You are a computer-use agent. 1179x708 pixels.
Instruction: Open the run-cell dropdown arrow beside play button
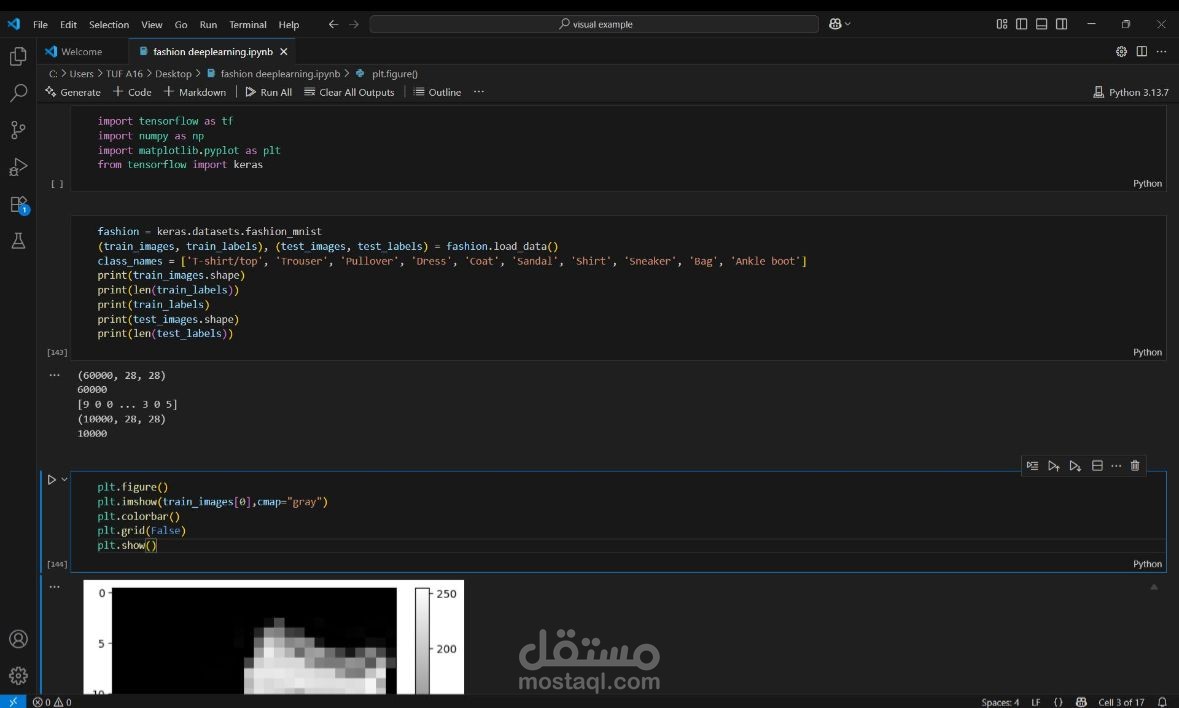[x=65, y=480]
